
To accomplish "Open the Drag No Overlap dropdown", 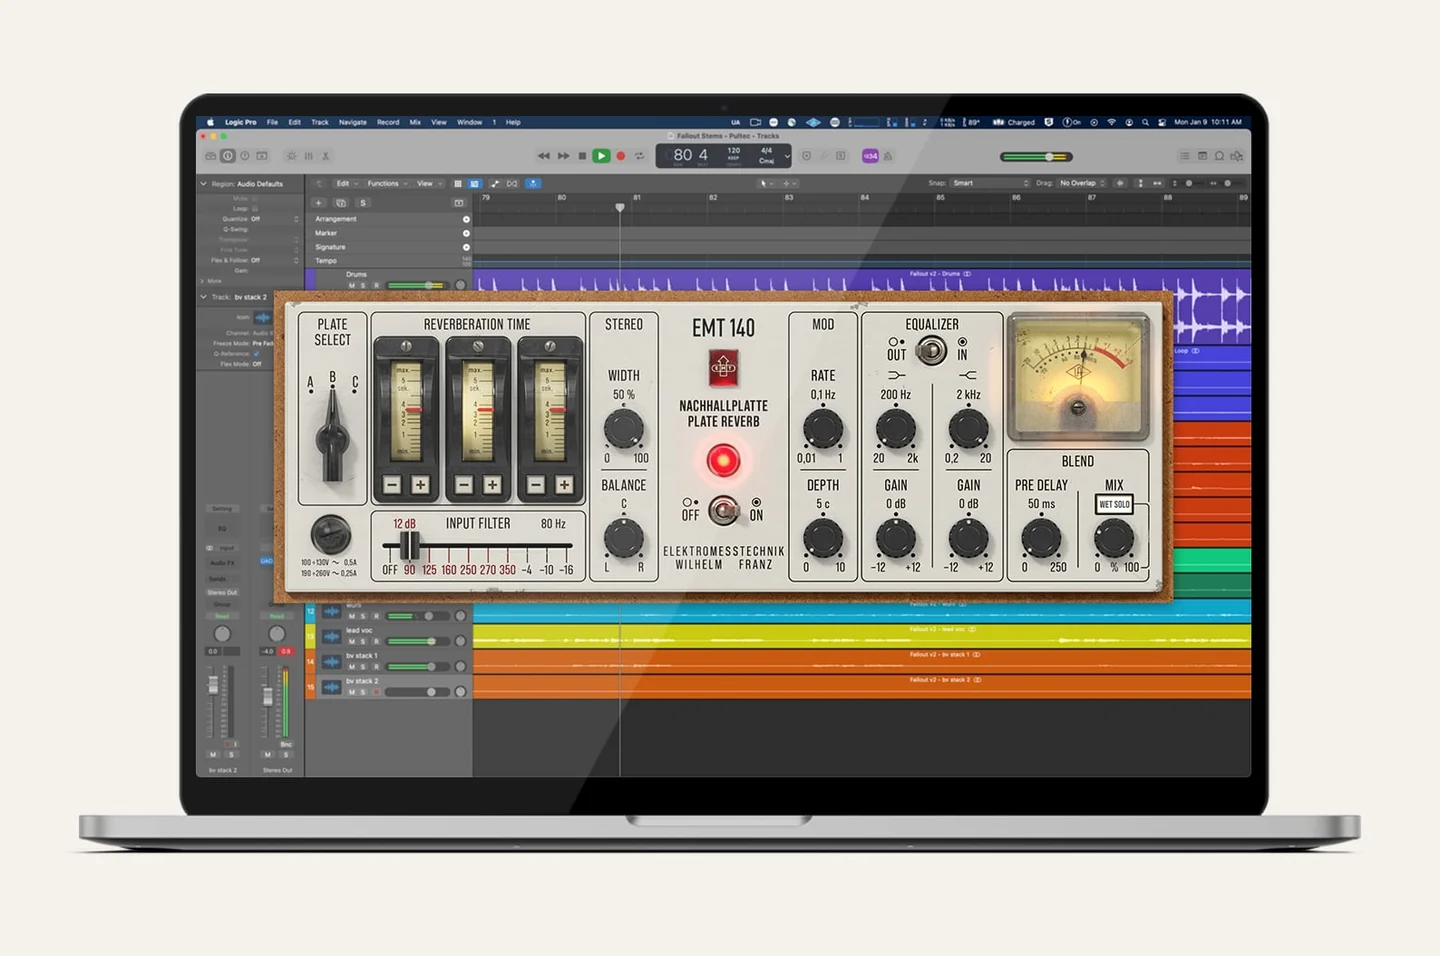I will pos(1082,184).
